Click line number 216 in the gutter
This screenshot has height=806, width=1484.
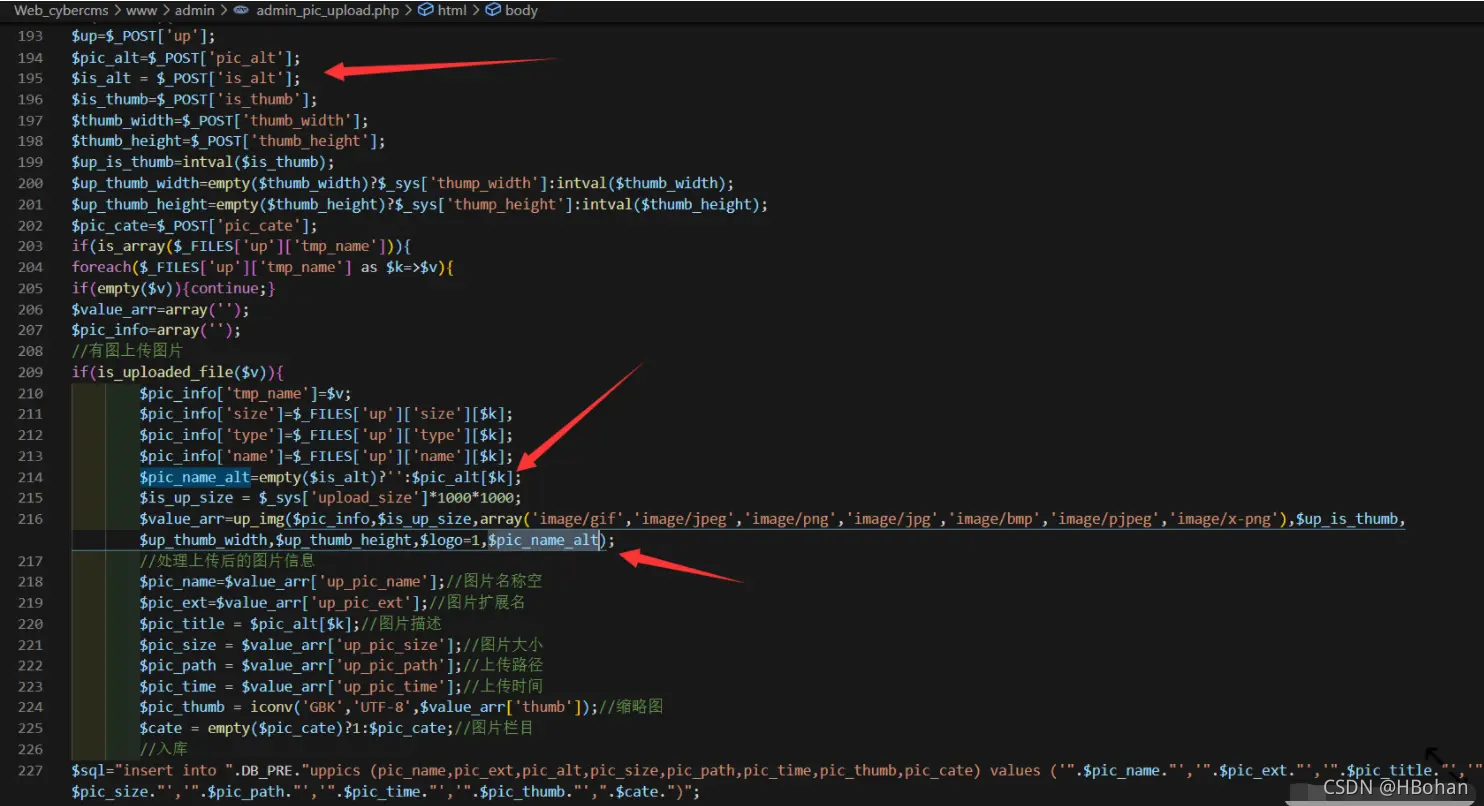click(x=31, y=519)
